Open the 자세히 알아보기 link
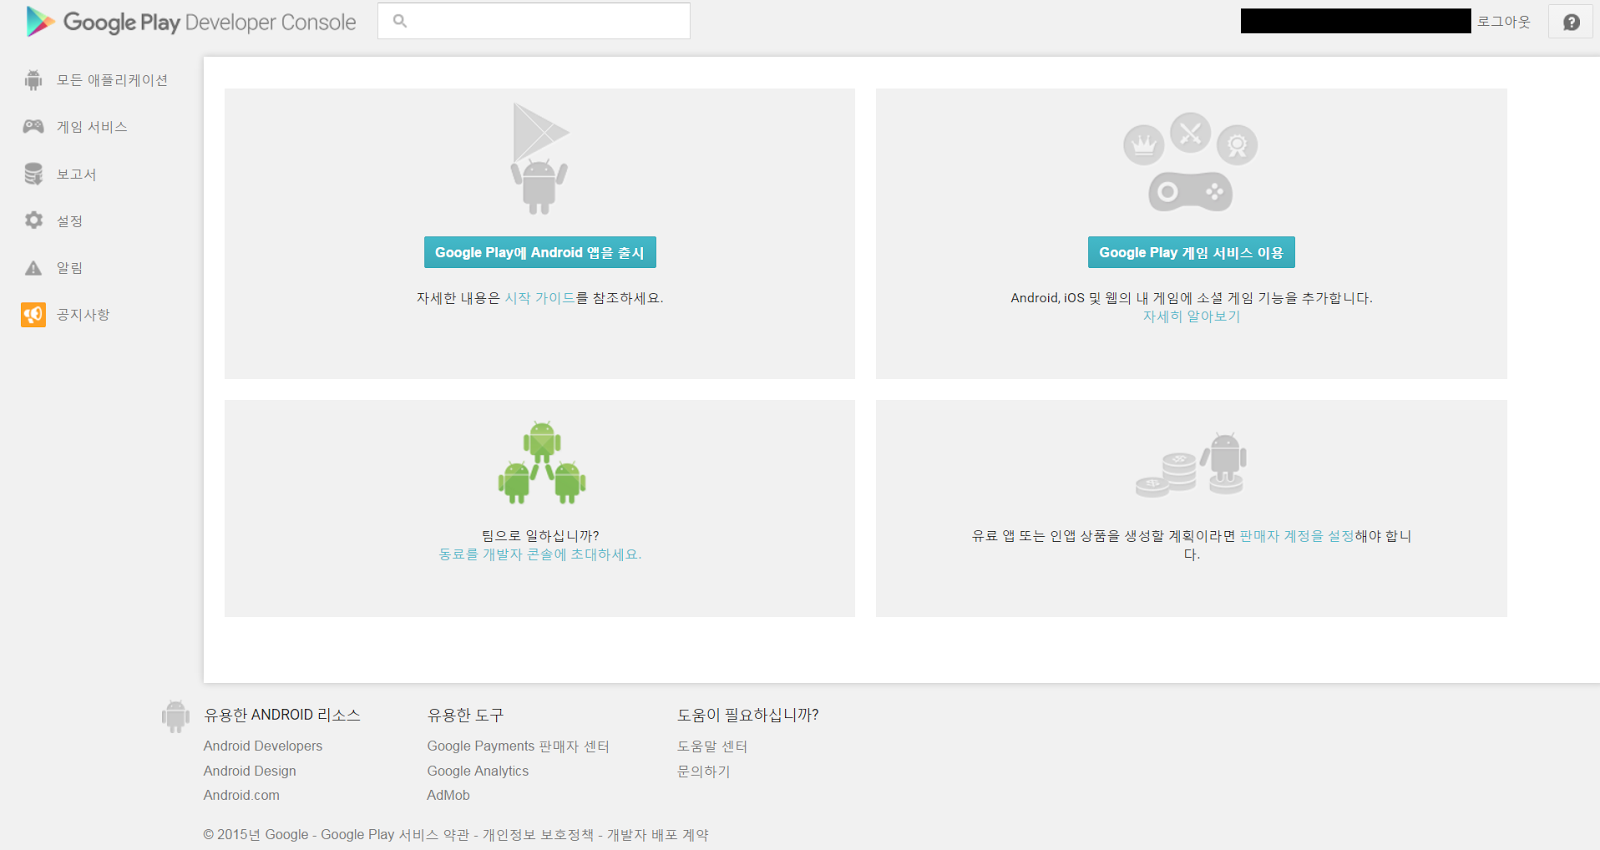 [x=1191, y=316]
